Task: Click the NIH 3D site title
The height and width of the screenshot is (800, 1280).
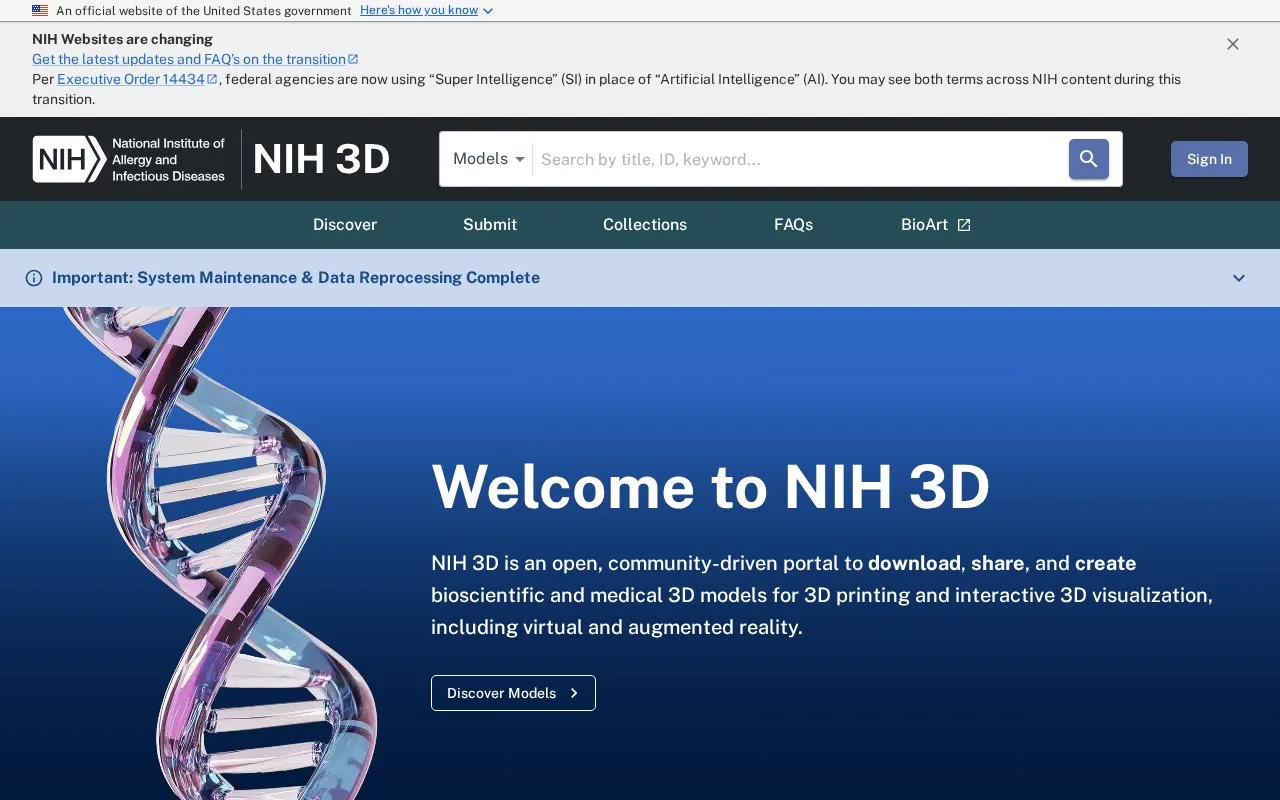Action: click(322, 159)
